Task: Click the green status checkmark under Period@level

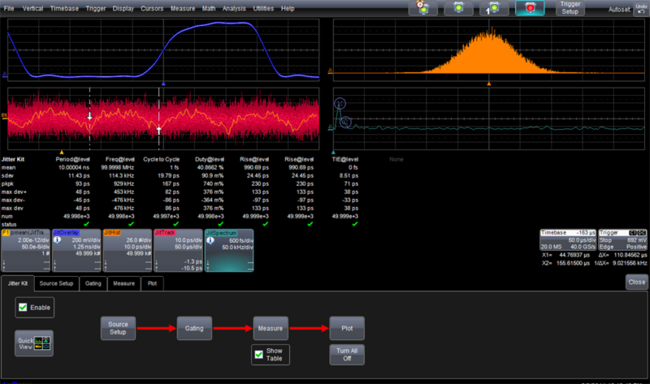Action: pos(86,224)
